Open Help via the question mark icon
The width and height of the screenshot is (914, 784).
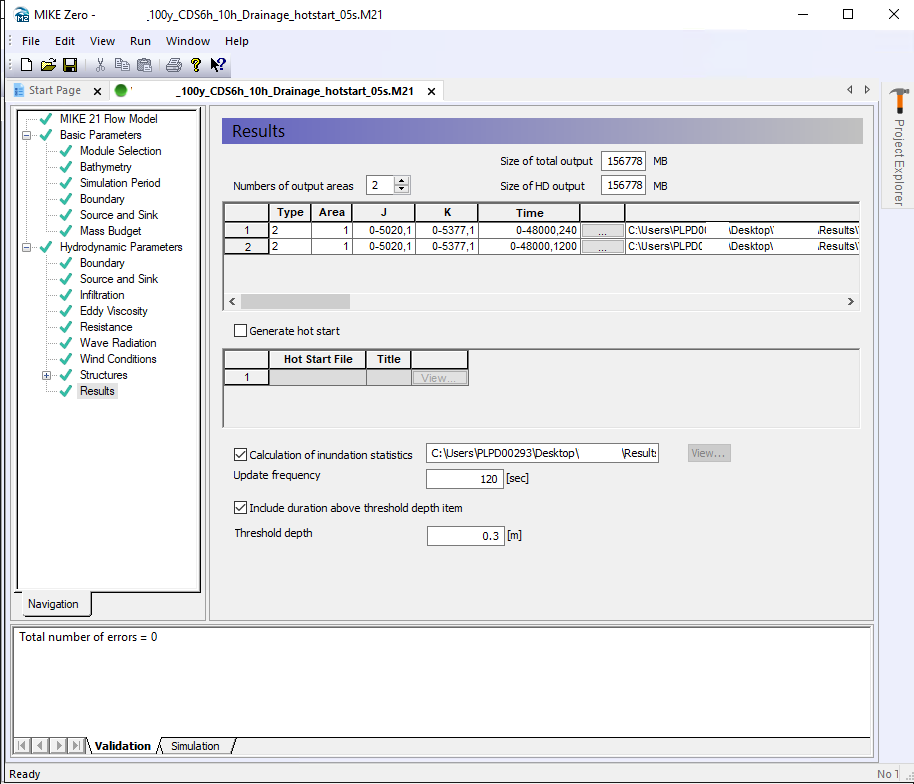pos(196,65)
